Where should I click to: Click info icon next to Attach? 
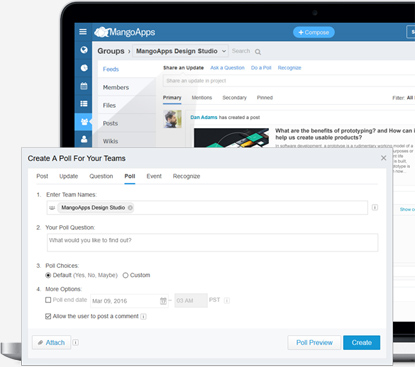(x=76, y=342)
